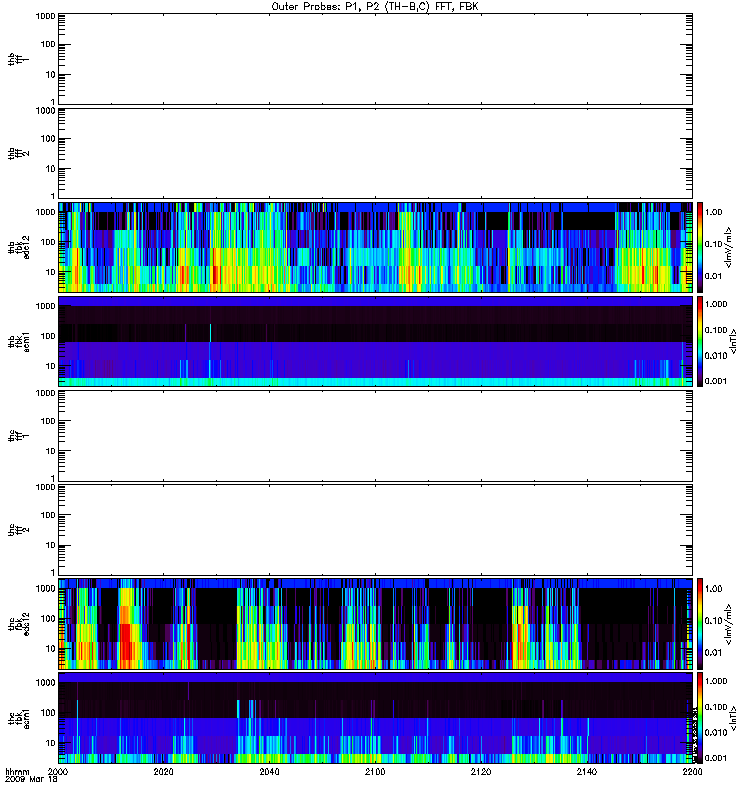The width and height of the screenshot is (750, 800).
Task: Click the thc fbk scm1 spectrogram panel
Action: tap(376, 718)
